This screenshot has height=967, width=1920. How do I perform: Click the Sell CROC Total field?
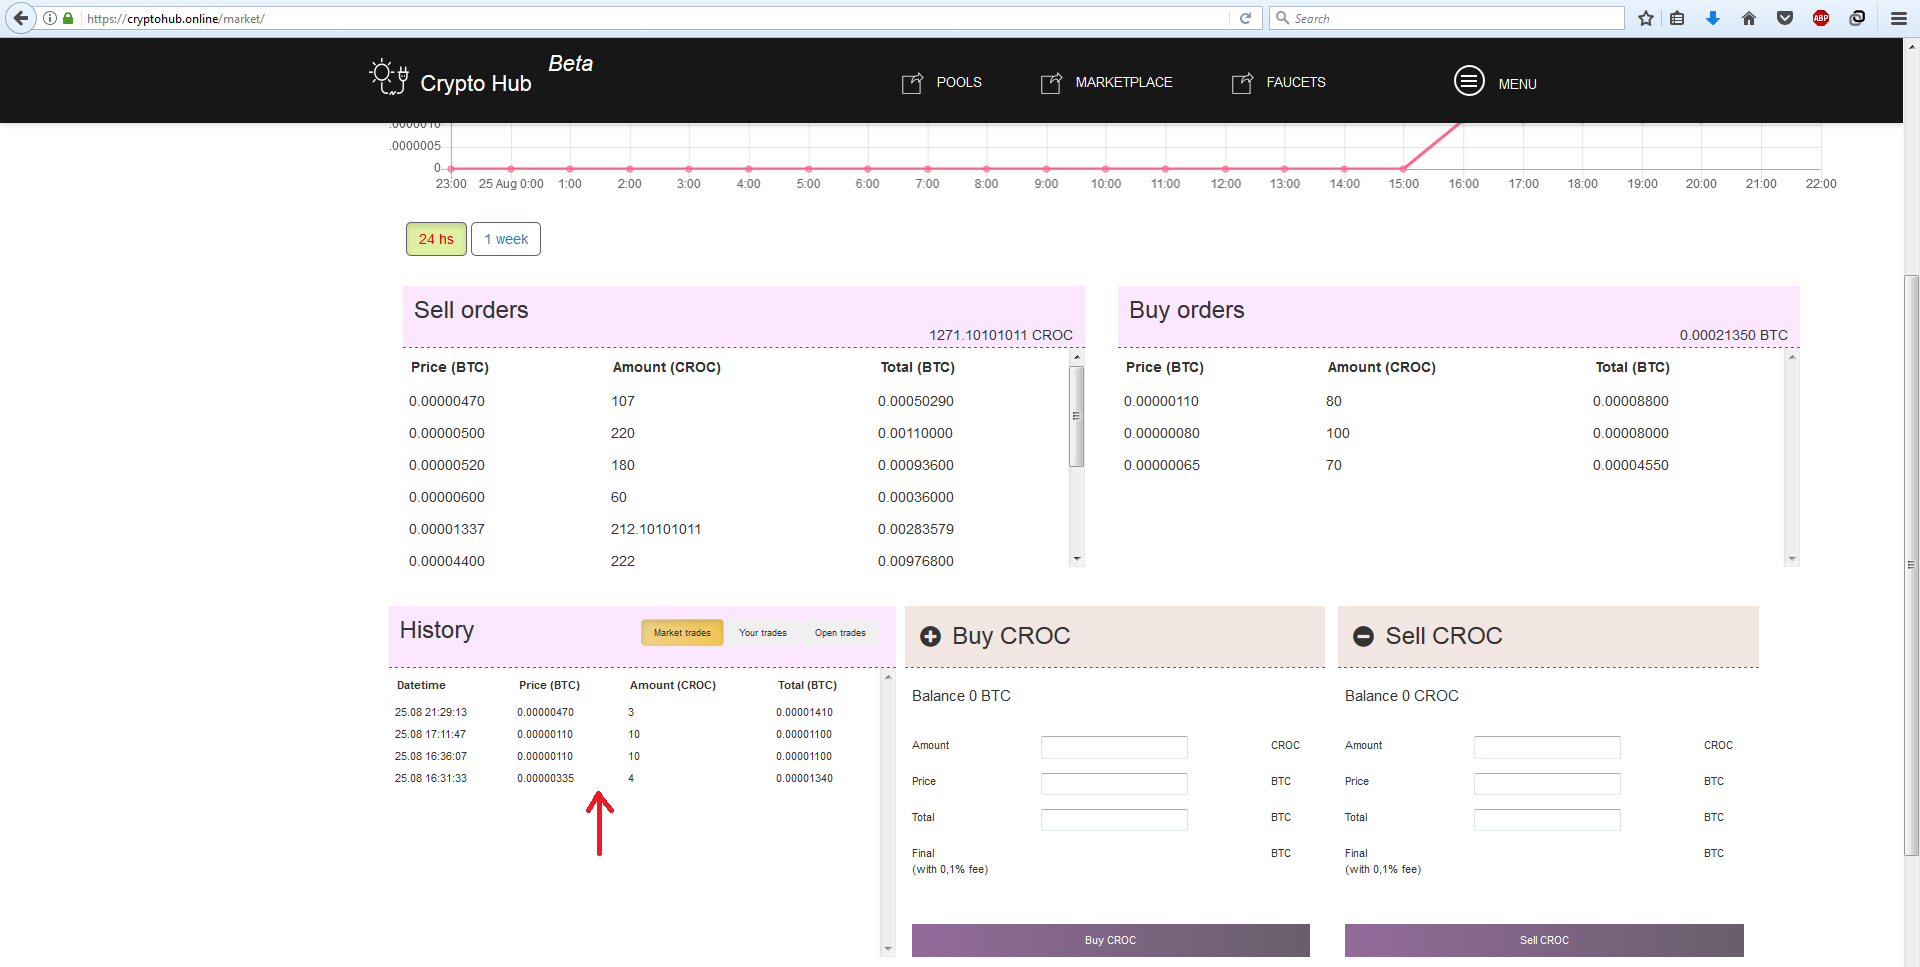1547,819
